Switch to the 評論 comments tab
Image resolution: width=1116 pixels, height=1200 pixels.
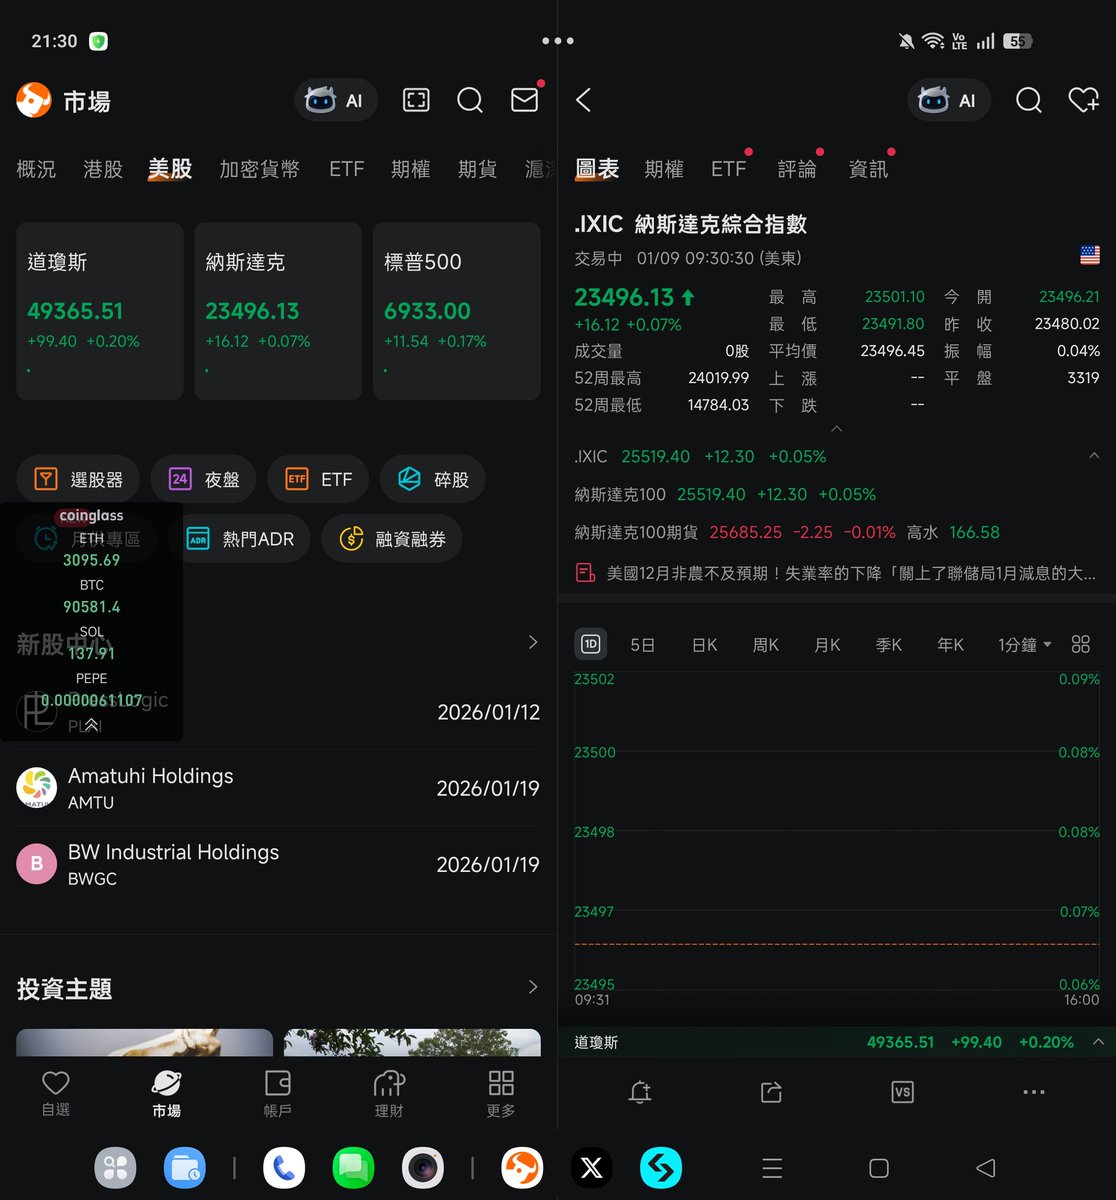coord(797,169)
